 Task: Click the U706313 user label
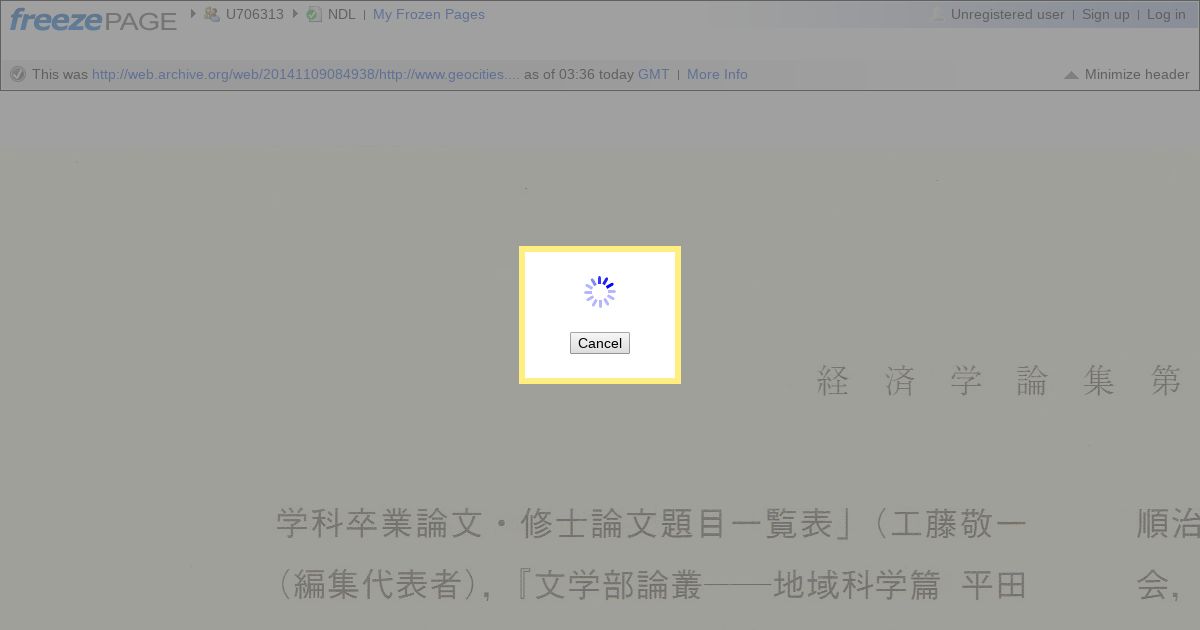tap(255, 14)
